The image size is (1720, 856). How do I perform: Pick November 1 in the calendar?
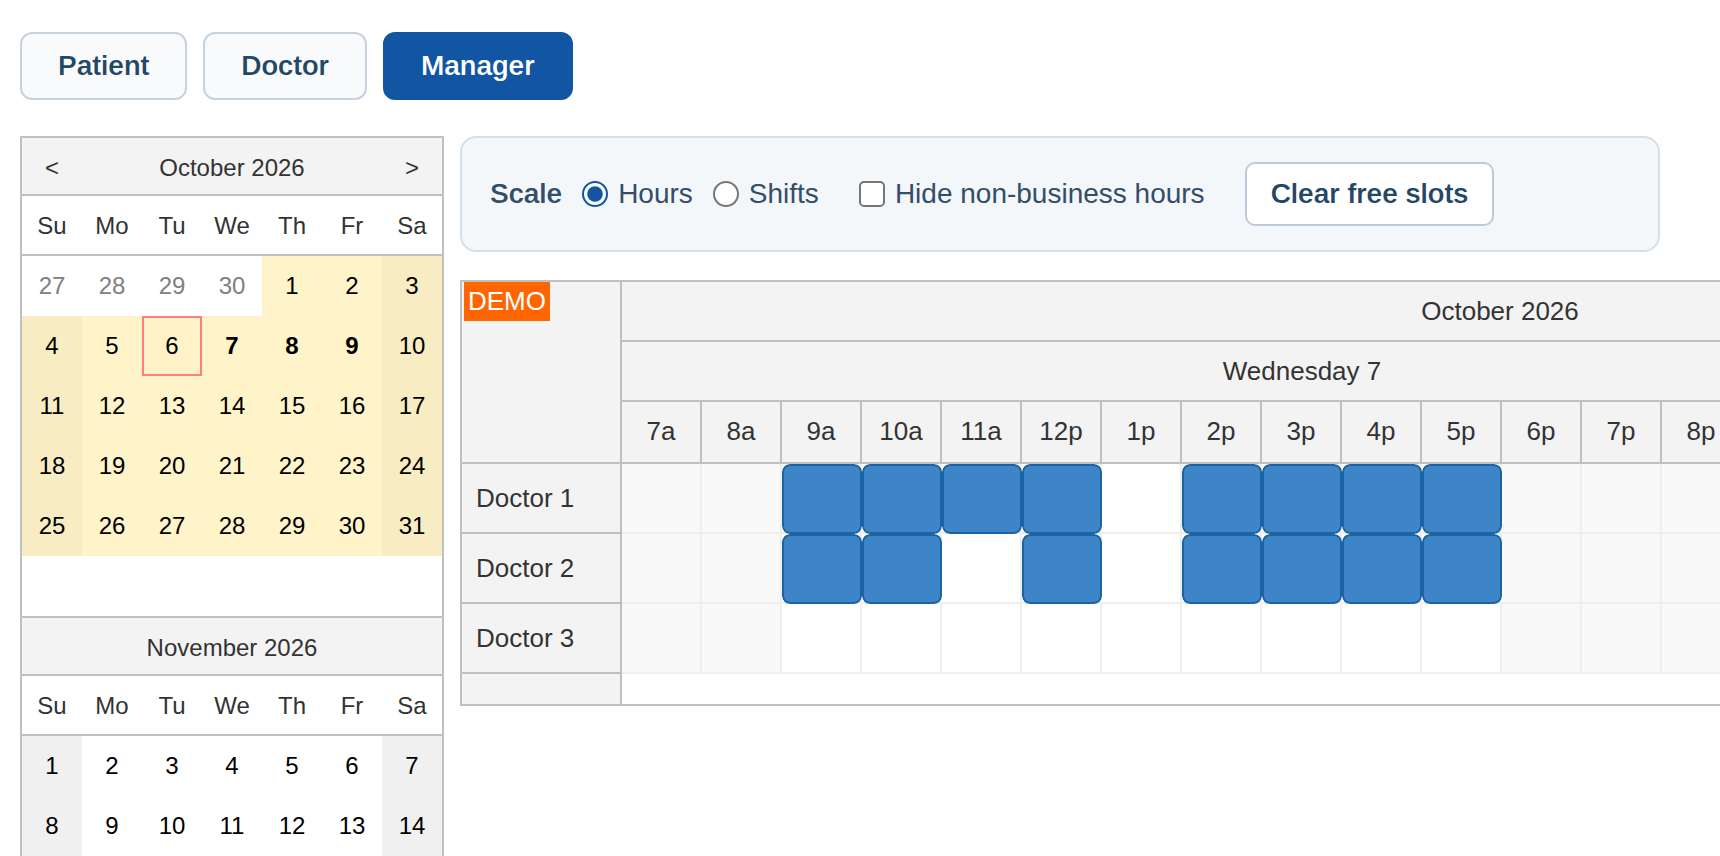[52, 766]
